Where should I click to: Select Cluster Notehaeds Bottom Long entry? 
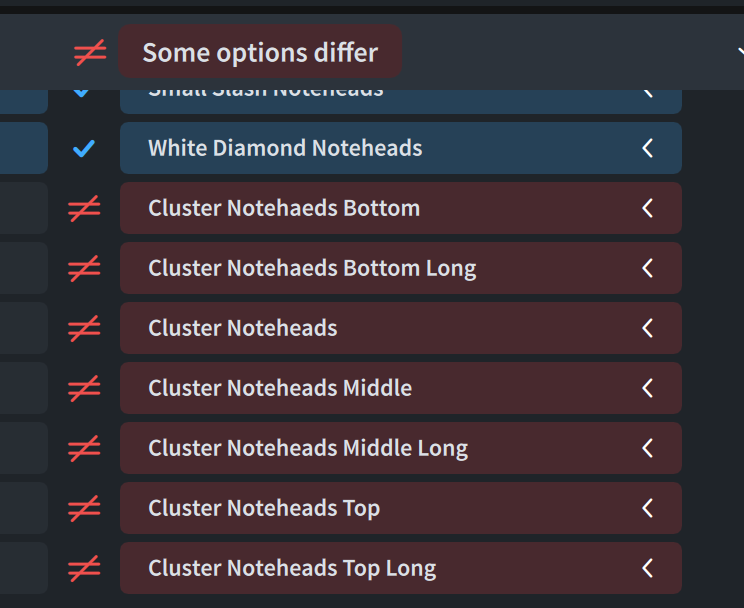[312, 268]
